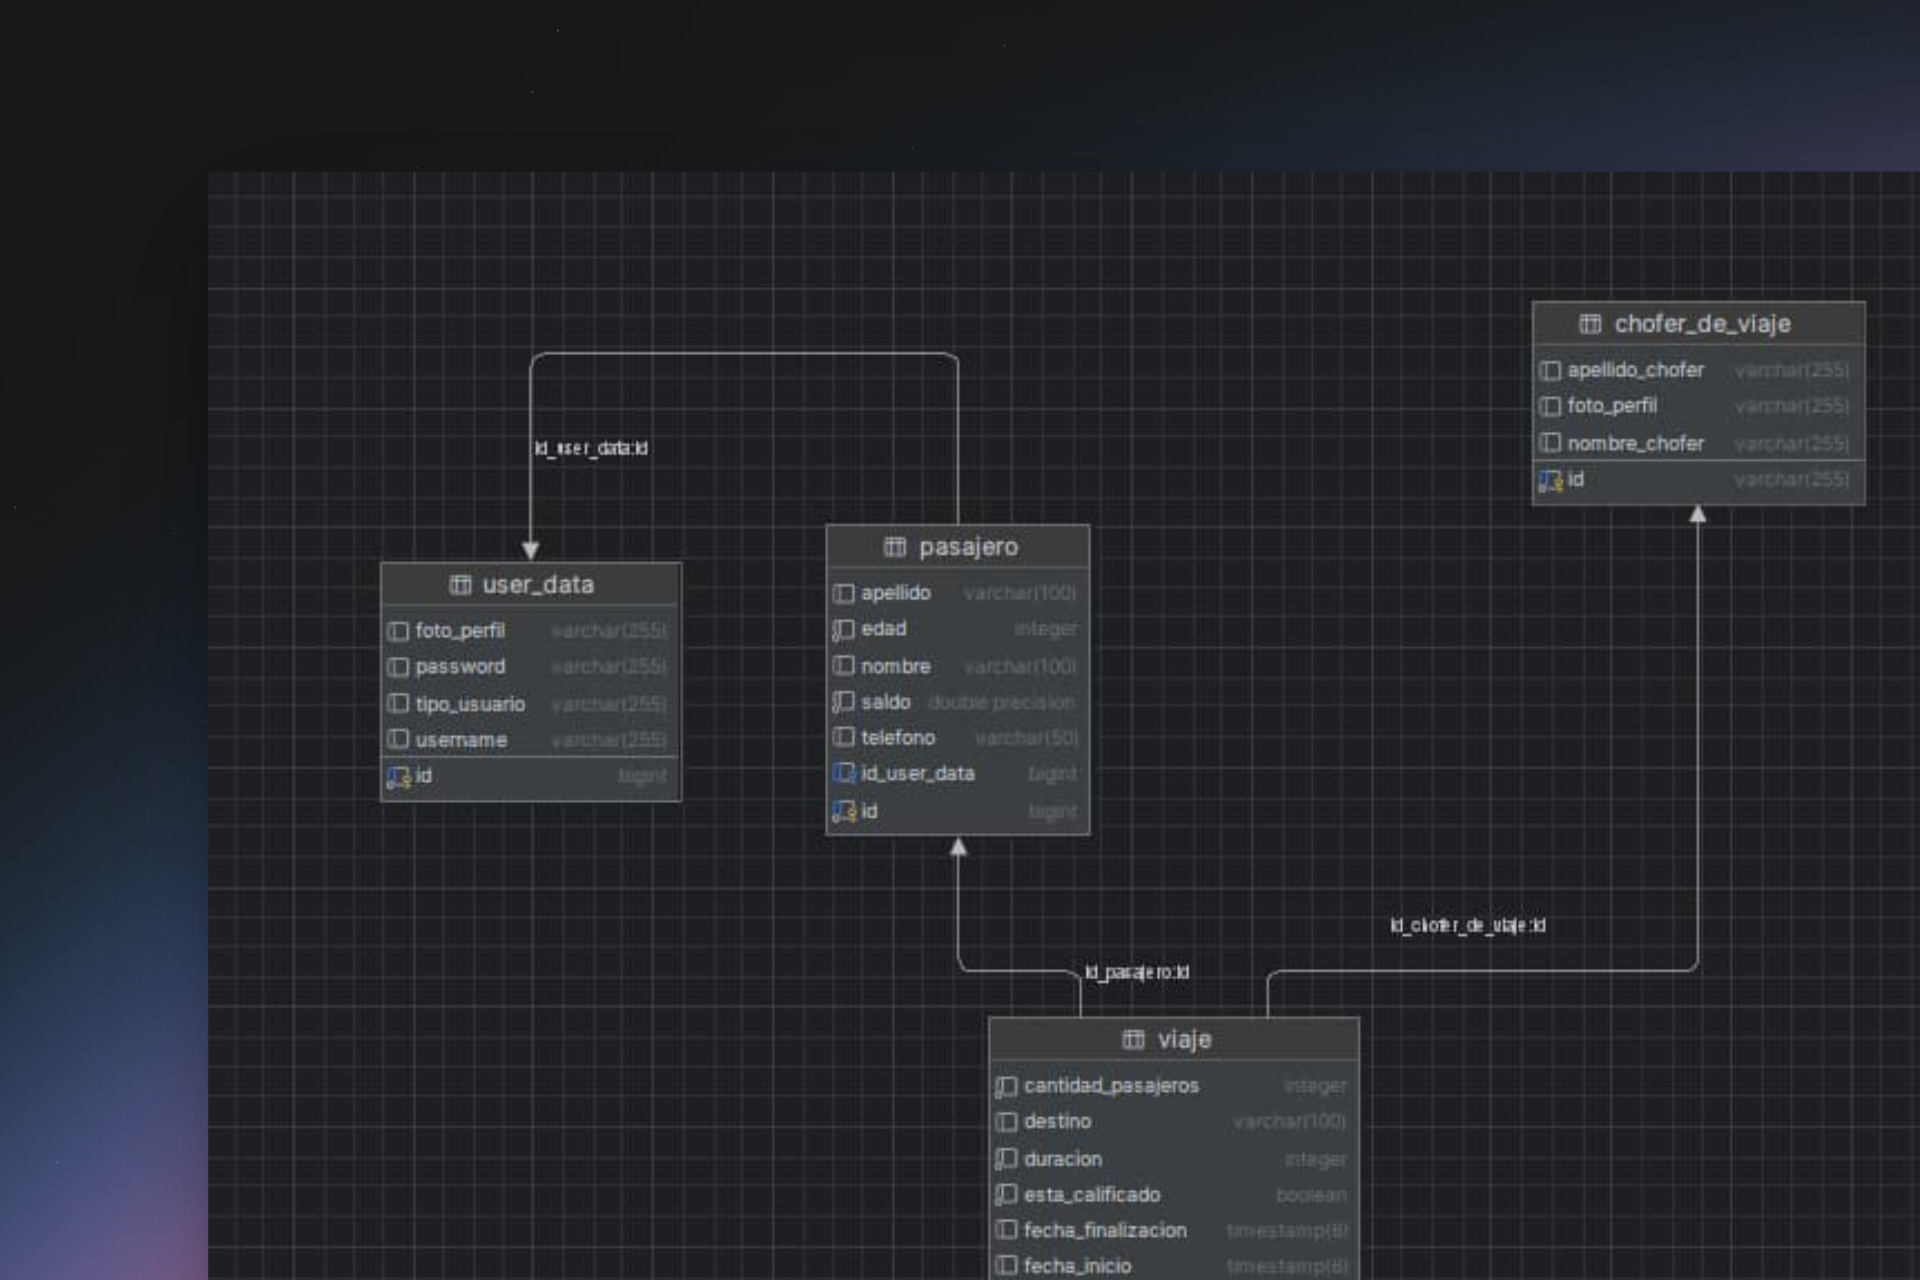Click the boolean field icon next to esta_calificado
Image resolution: width=1920 pixels, height=1280 pixels.
[1005, 1195]
